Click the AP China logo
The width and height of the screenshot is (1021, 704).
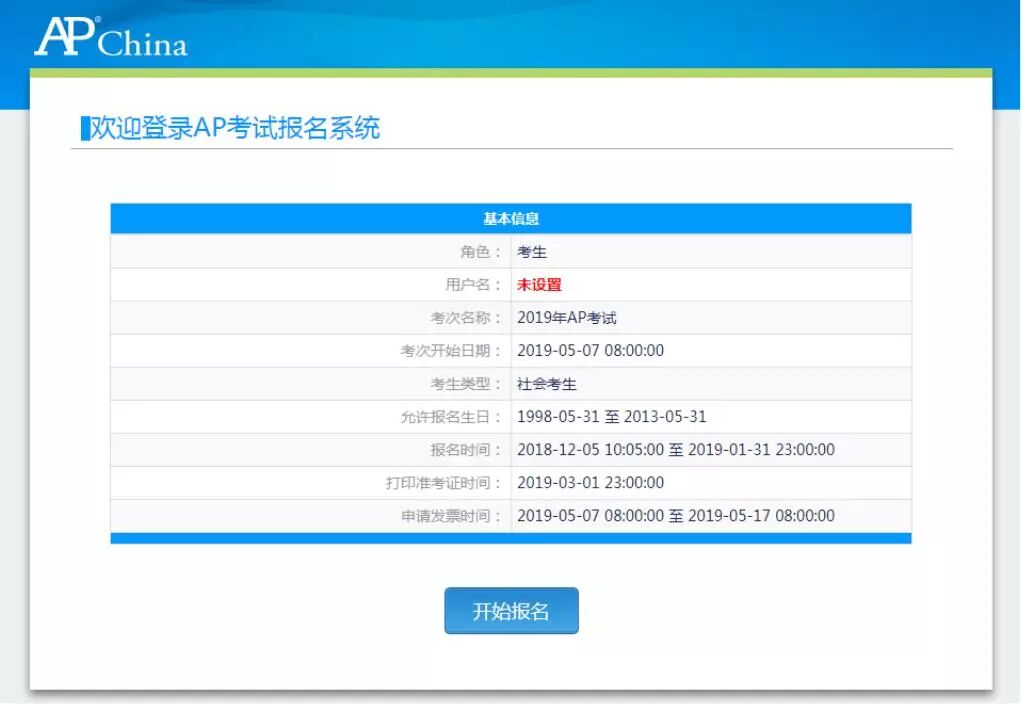(111, 37)
